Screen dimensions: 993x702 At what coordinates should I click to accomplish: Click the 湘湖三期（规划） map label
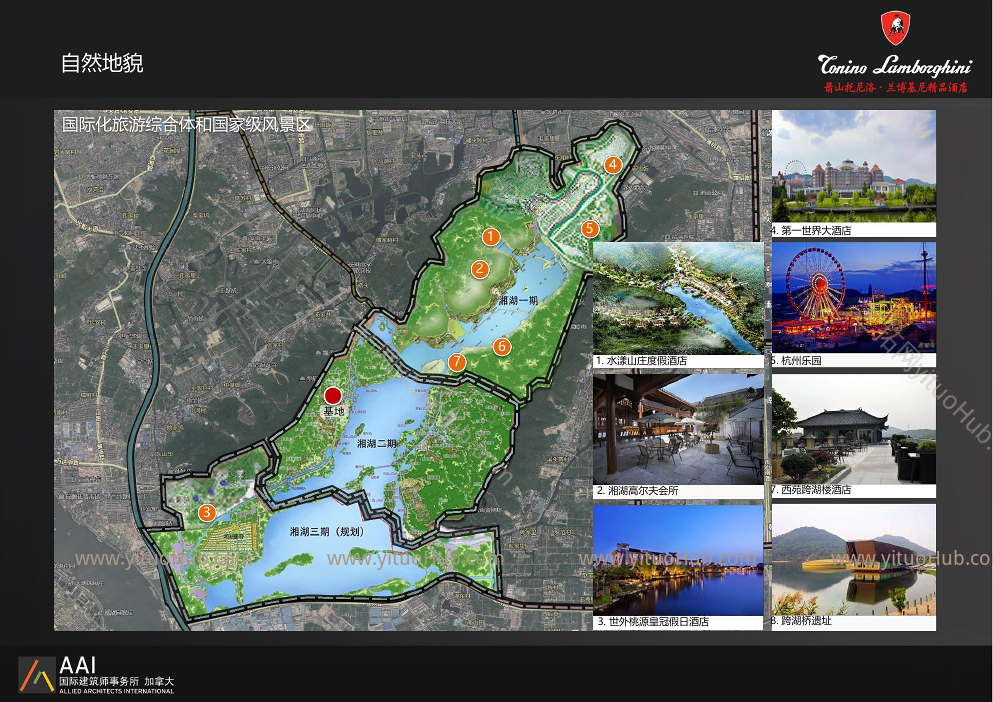[x=327, y=532]
